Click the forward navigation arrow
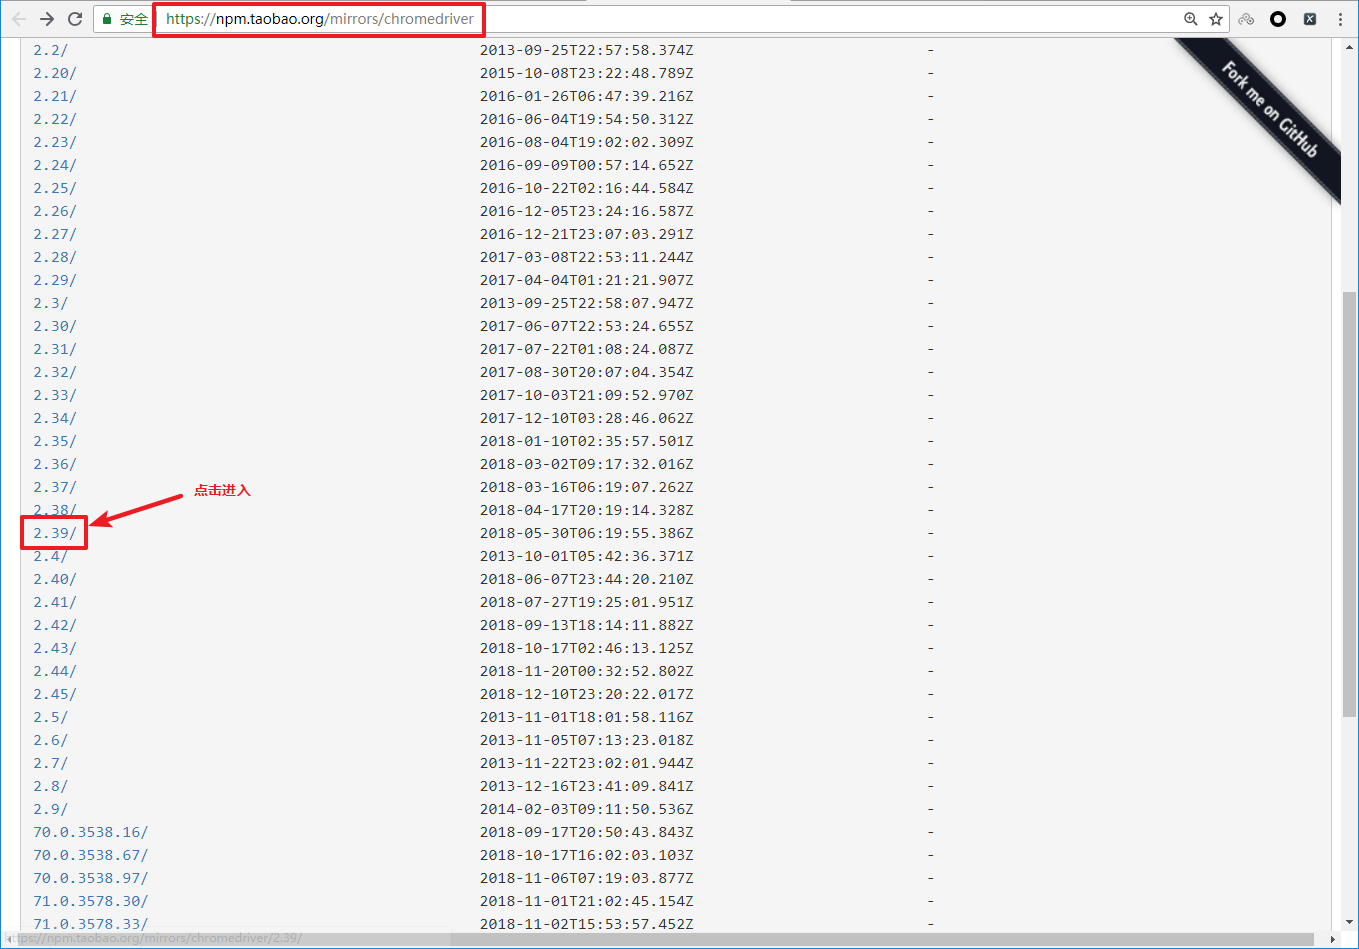Viewport: 1359px width, 949px height. coord(46,18)
